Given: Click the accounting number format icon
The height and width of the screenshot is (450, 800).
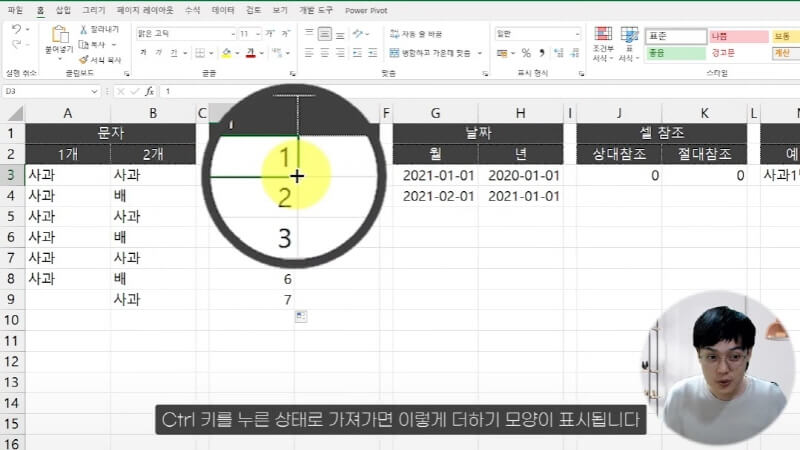Looking at the screenshot, I should click(502, 53).
